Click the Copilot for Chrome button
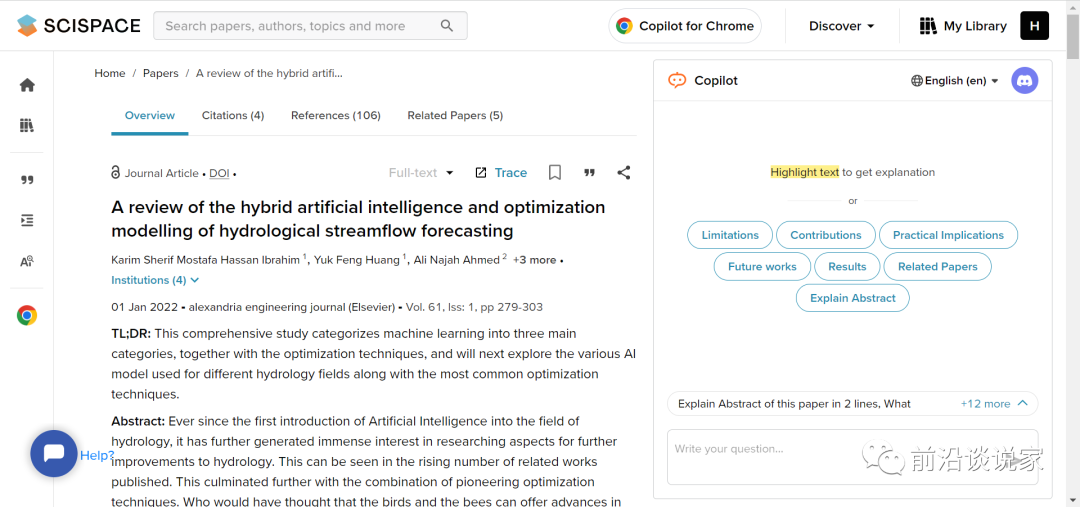The width and height of the screenshot is (1080, 507). pos(685,26)
